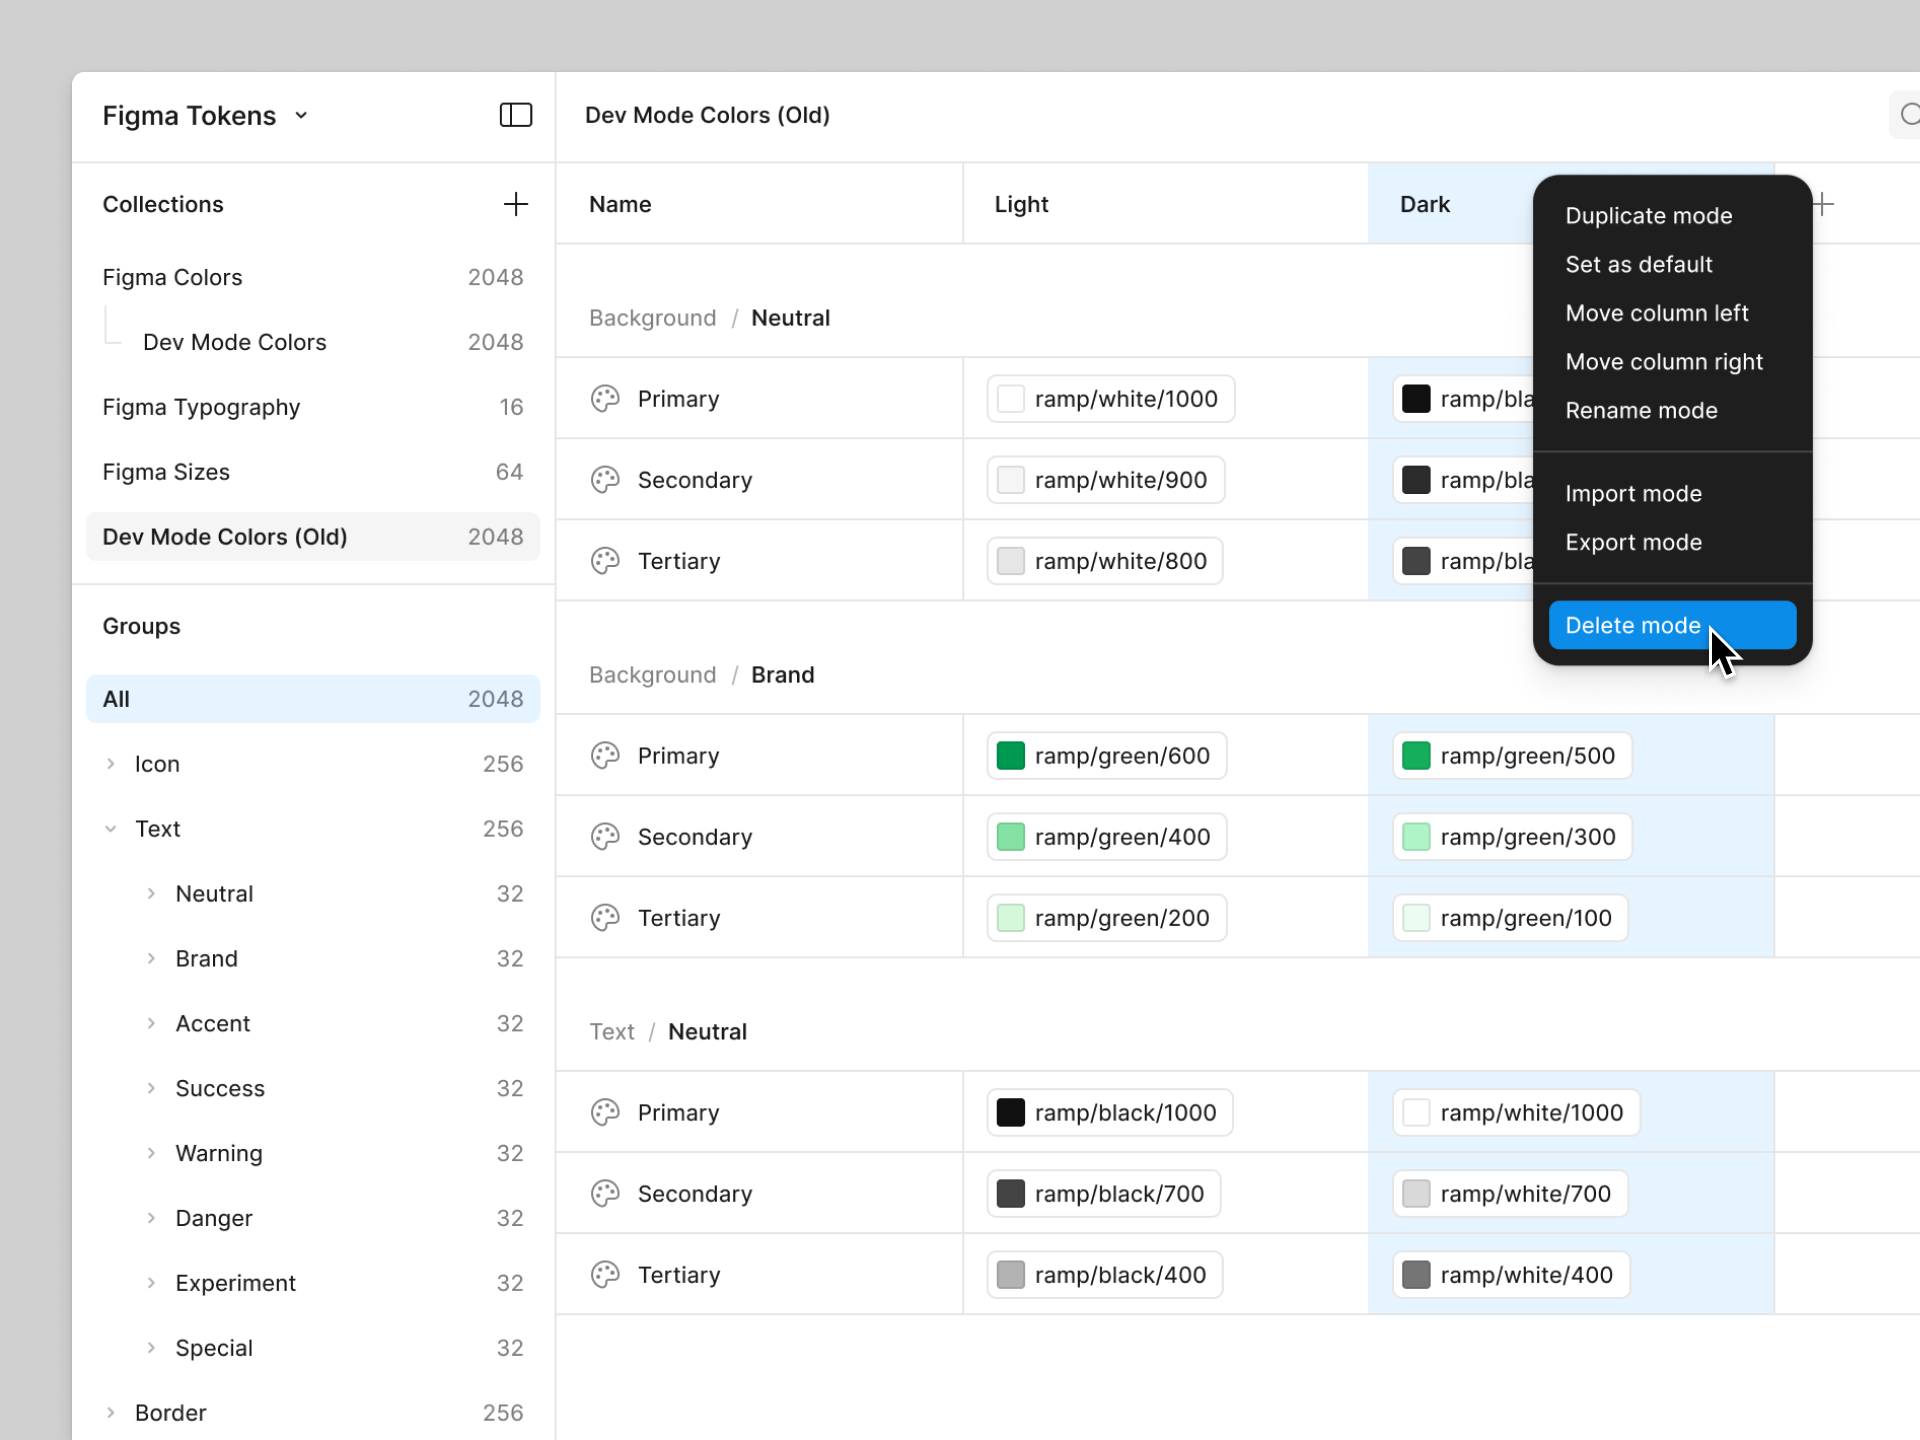Open the Figma Typography collection
1920x1440 pixels.
201,407
